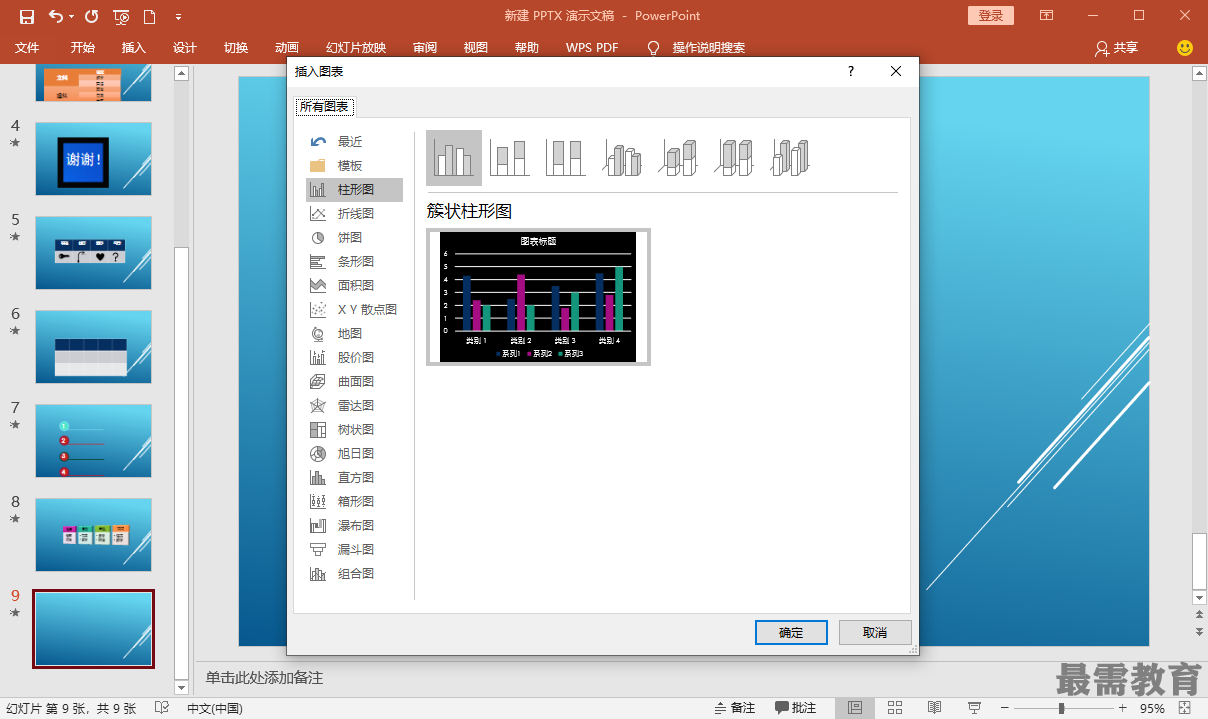Open the 文件 menu
The image size is (1208, 719).
pos(27,48)
